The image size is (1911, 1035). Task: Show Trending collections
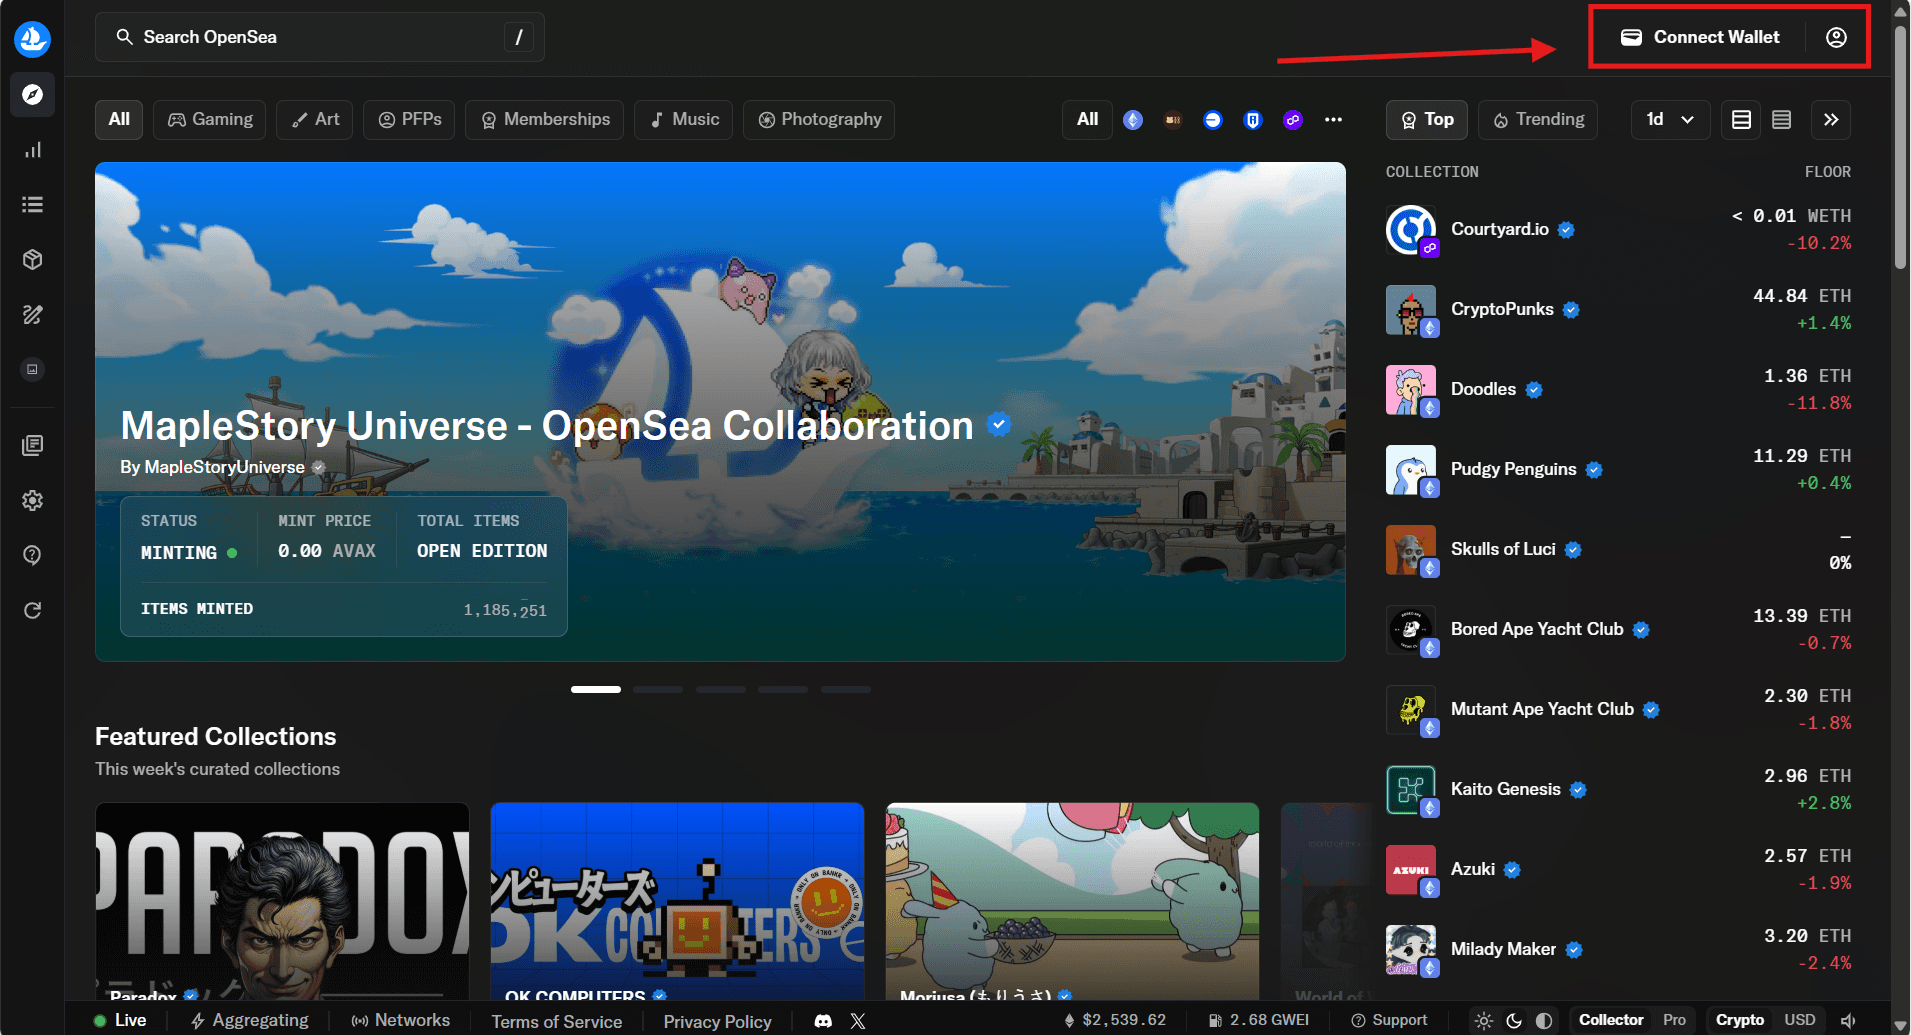(x=1538, y=120)
